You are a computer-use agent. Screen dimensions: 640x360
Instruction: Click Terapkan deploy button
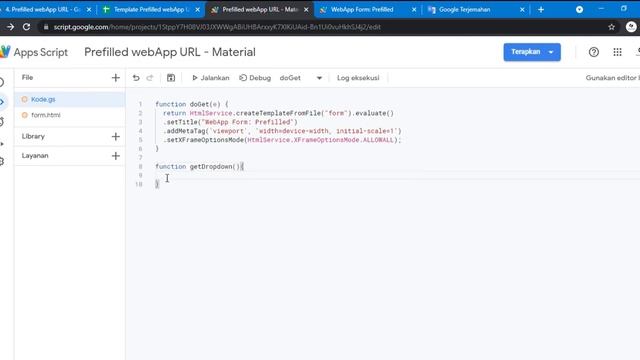pos(532,52)
